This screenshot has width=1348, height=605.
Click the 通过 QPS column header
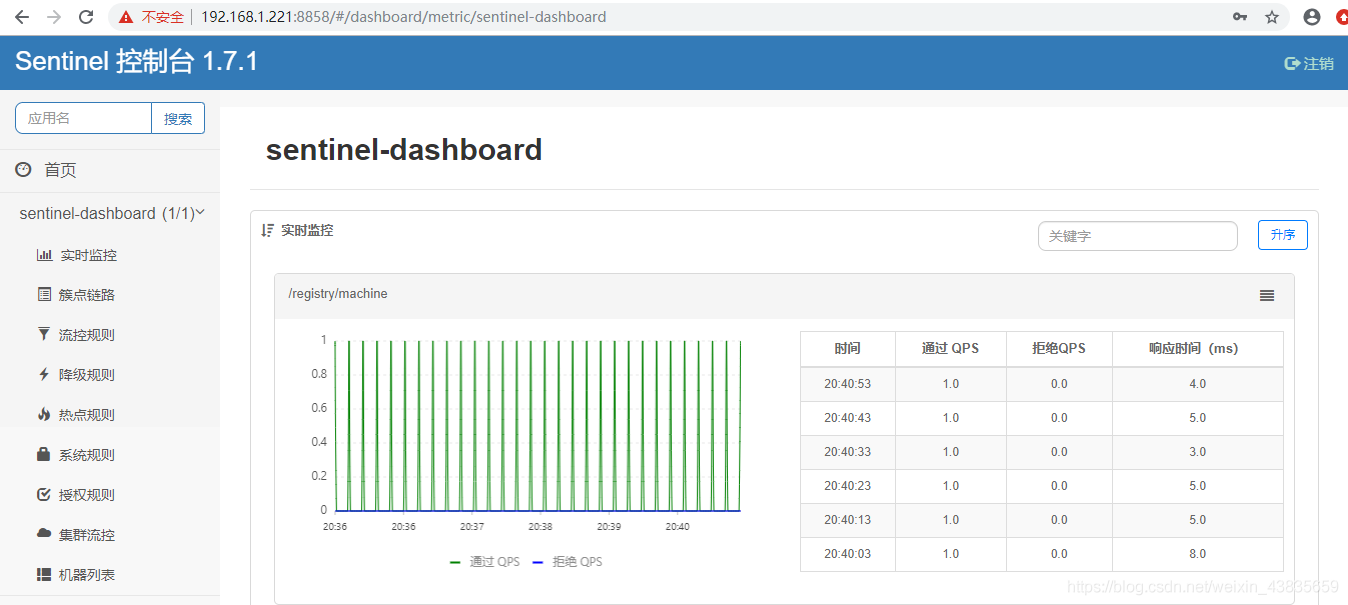point(951,349)
